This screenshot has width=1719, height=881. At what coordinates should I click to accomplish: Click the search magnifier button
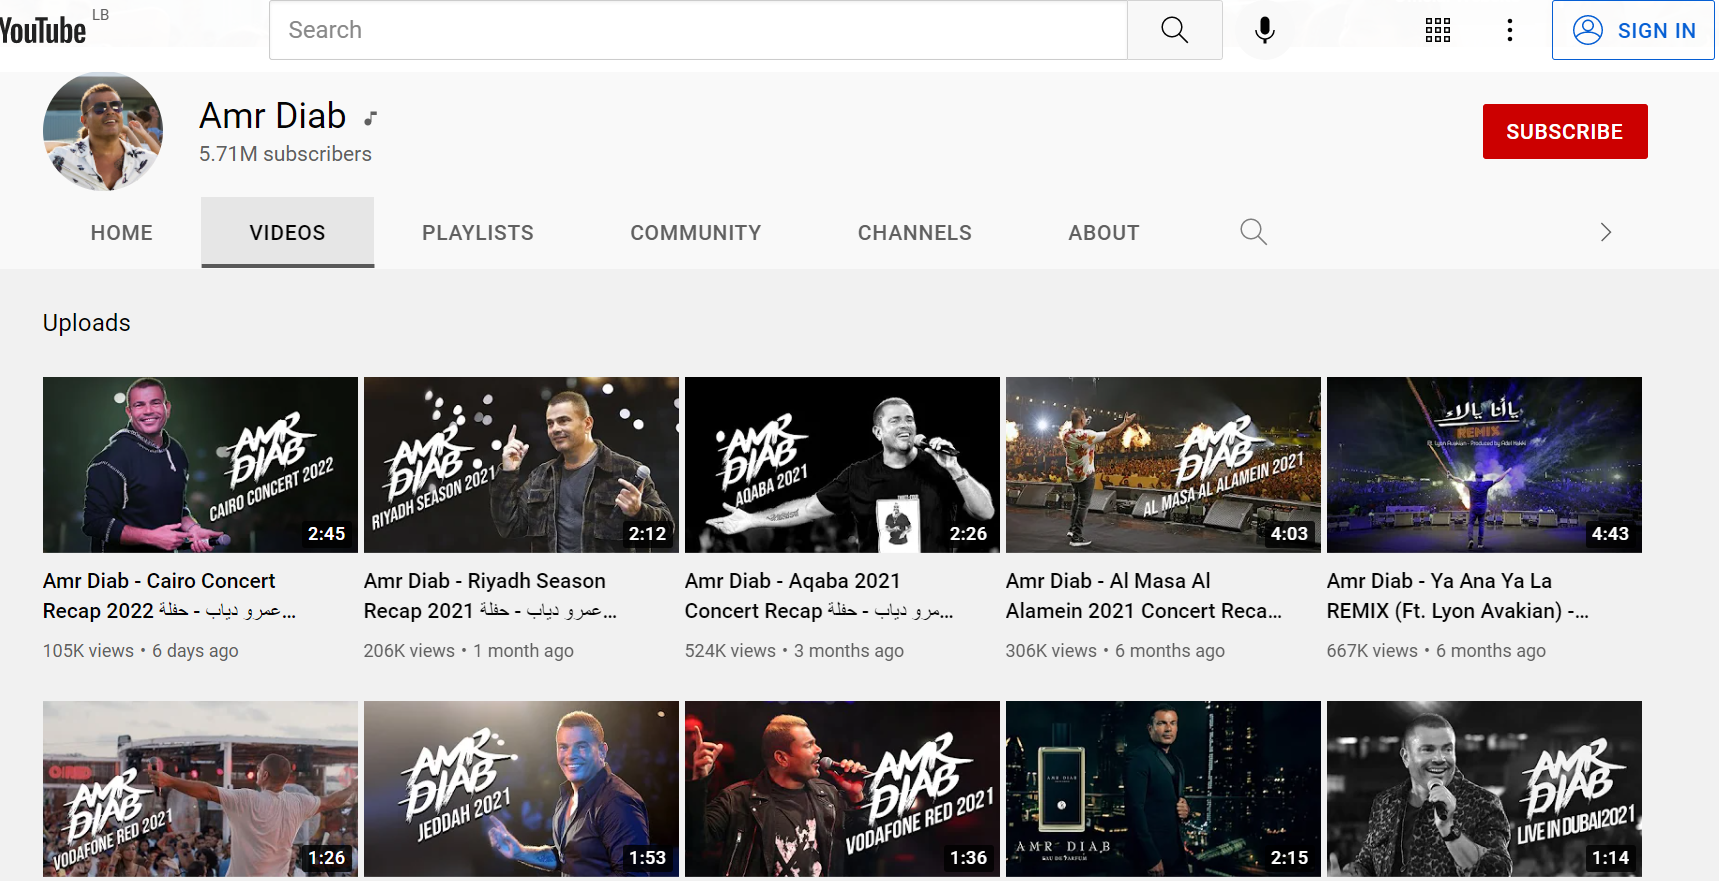tap(1174, 30)
